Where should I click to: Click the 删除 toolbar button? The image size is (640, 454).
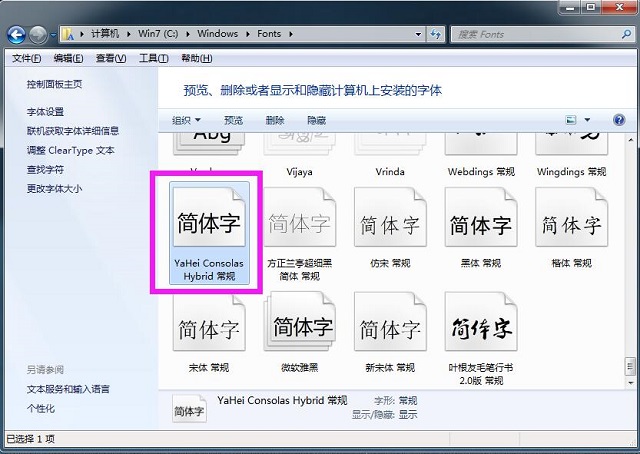[x=275, y=120]
